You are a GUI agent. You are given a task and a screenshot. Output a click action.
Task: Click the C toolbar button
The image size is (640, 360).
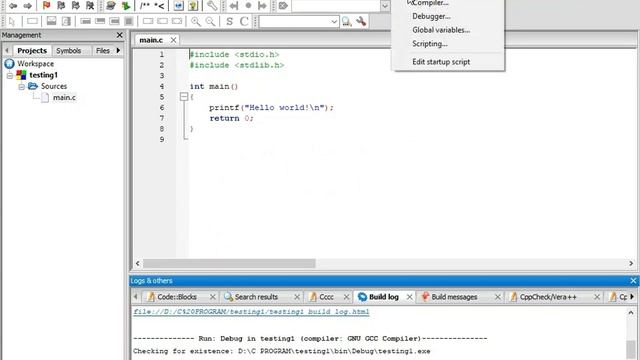tap(244, 21)
